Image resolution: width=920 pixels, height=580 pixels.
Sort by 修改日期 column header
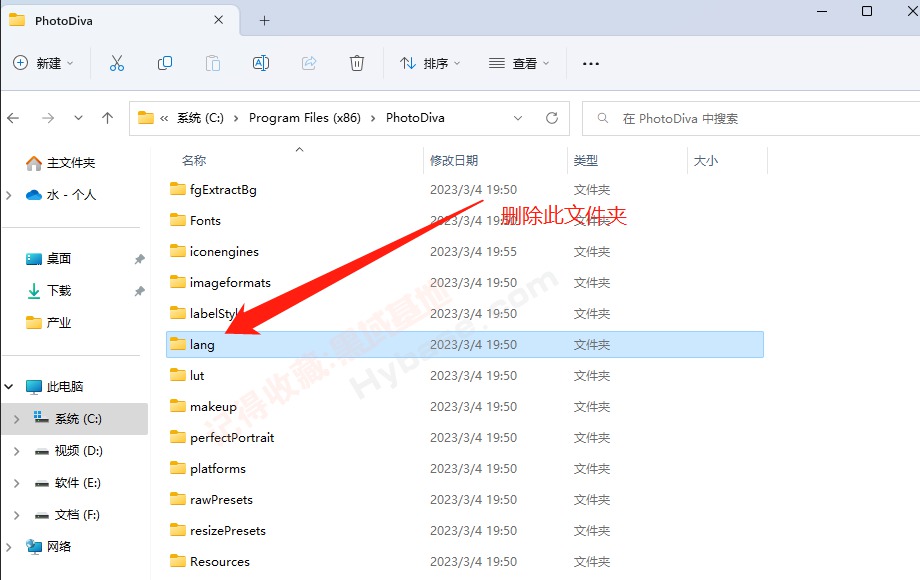coord(454,161)
